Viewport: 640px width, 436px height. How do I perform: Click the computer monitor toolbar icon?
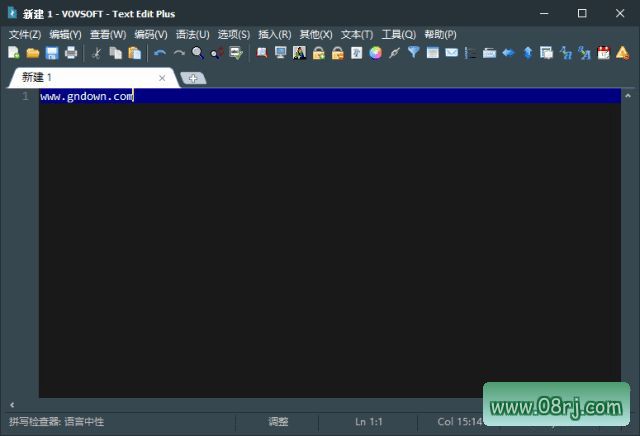[281, 53]
